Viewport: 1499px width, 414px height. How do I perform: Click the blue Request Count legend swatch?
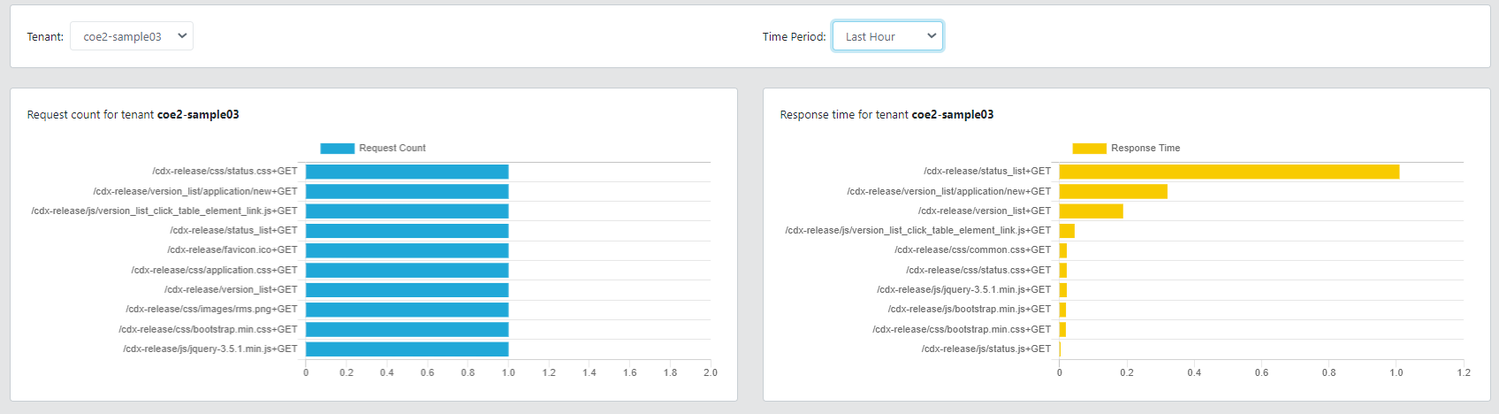pos(337,148)
